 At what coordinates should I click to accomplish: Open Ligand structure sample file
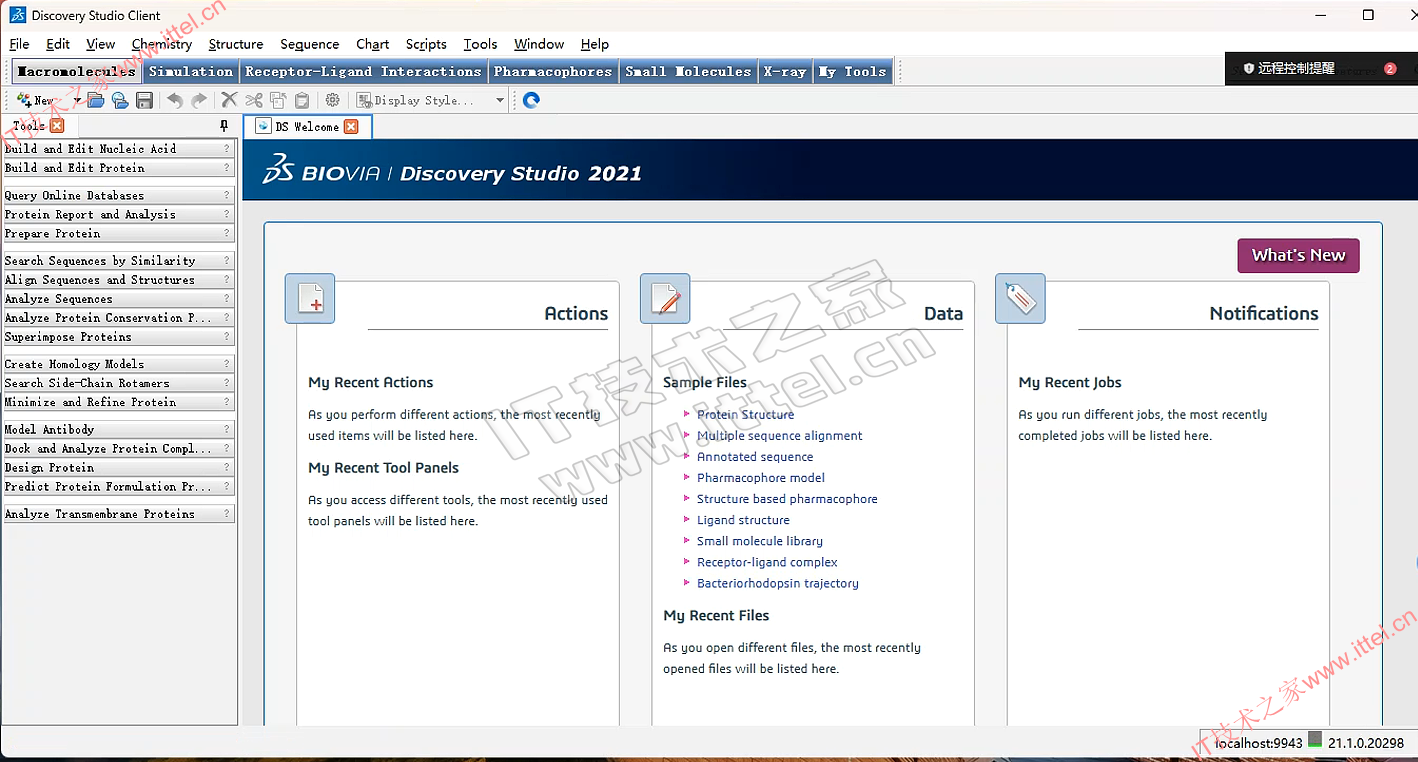743,519
